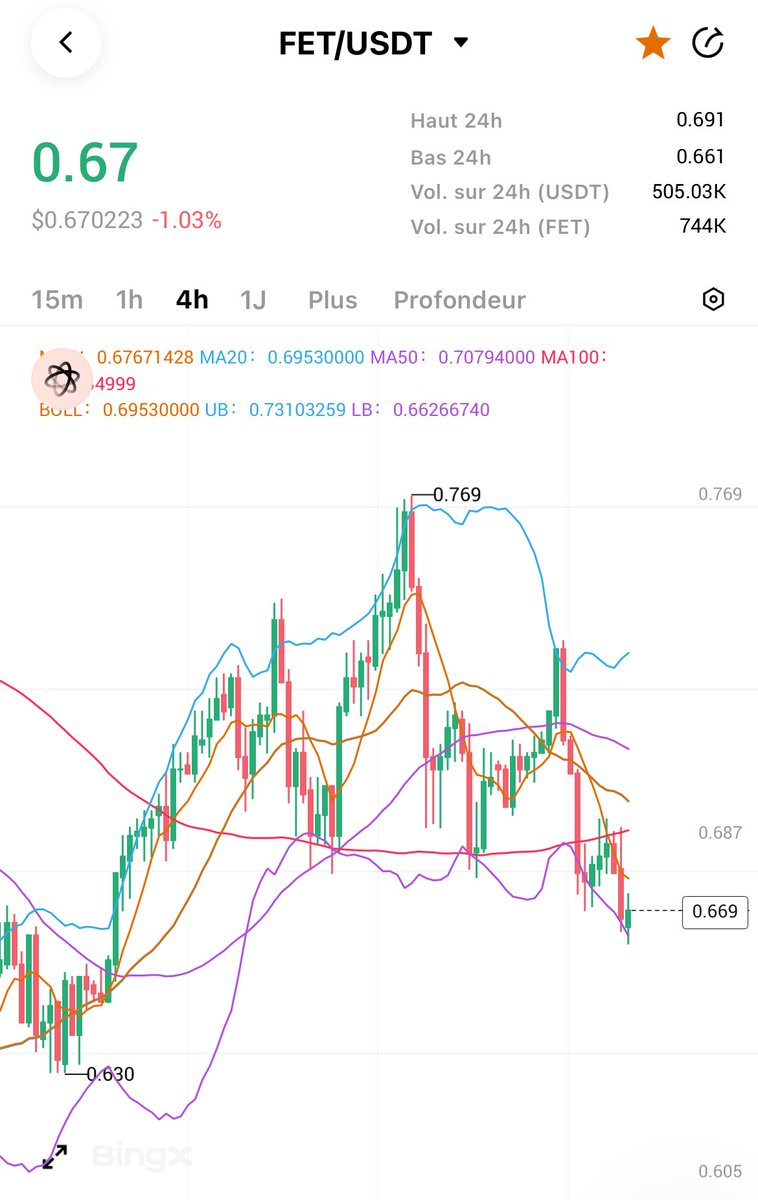The width and height of the screenshot is (758, 1200).
Task: Select the 4h timeframe tab
Action: [x=192, y=300]
